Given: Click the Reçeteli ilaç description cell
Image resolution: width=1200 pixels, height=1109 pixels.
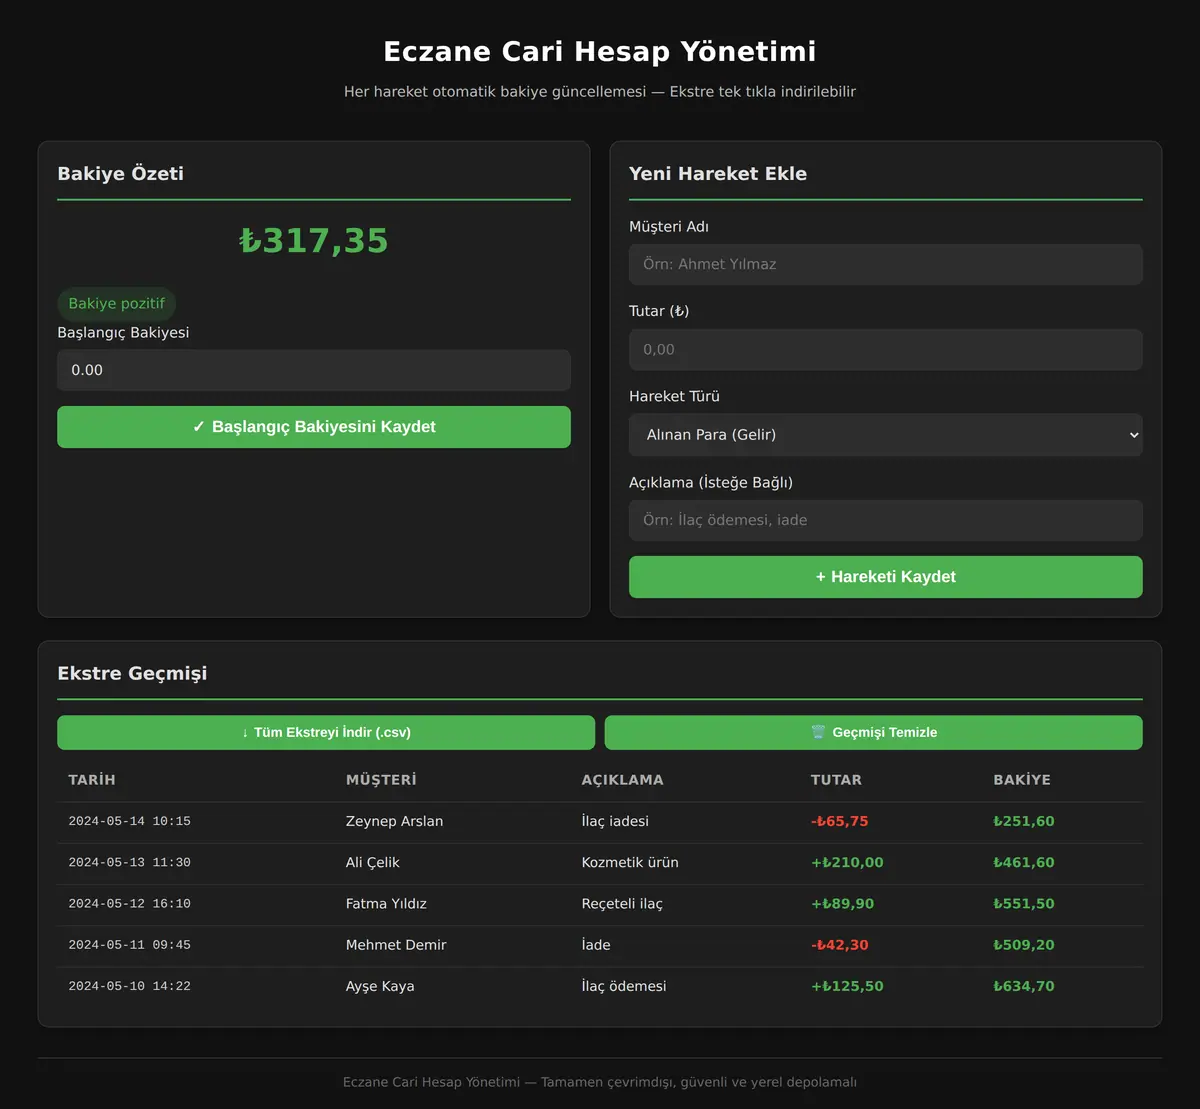Looking at the screenshot, I should (x=622, y=904).
